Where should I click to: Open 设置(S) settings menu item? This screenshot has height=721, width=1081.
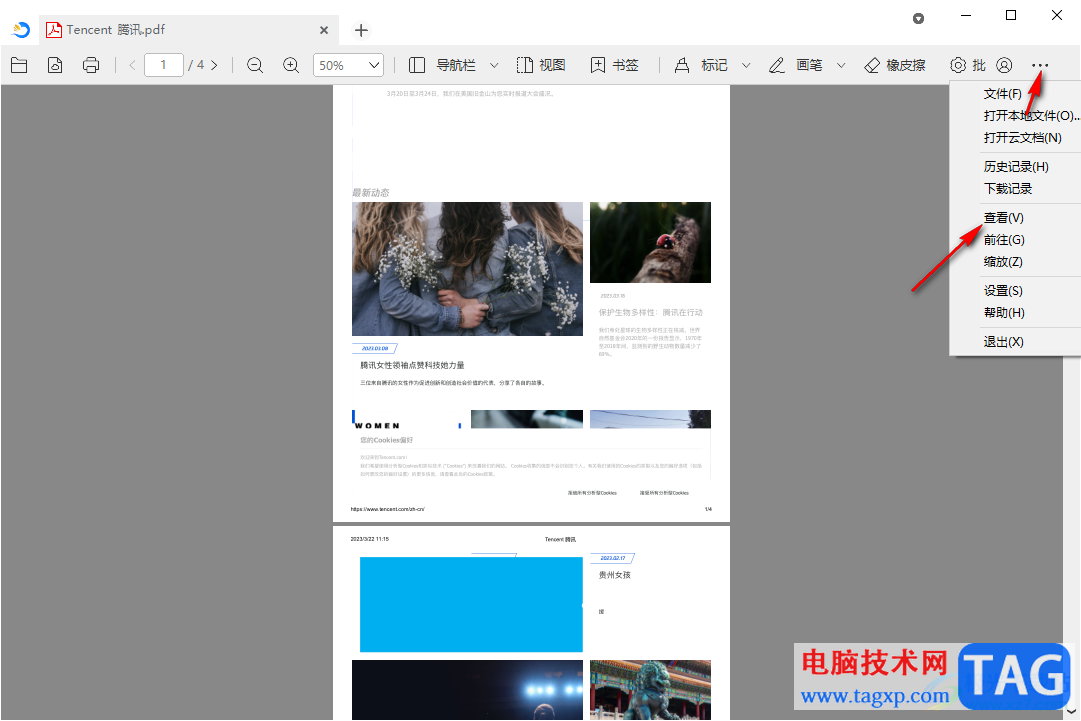click(1003, 291)
